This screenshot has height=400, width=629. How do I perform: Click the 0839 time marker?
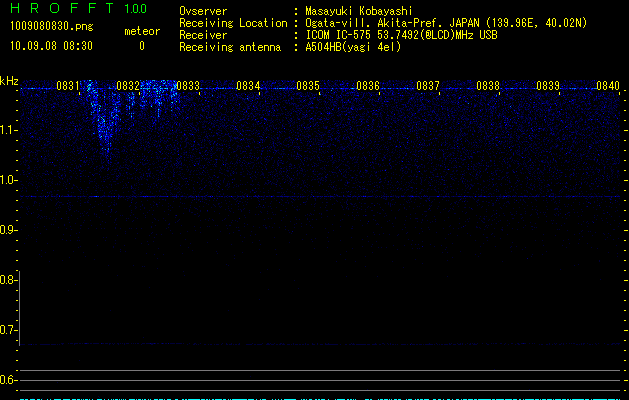click(548, 86)
